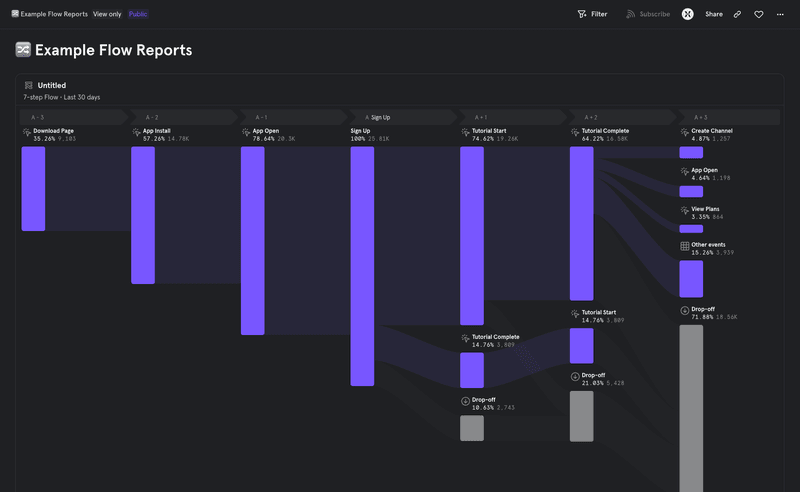Click the Drop-off arrow icon under Sign Up
Image resolution: width=800 pixels, height=492 pixels.
click(465, 401)
